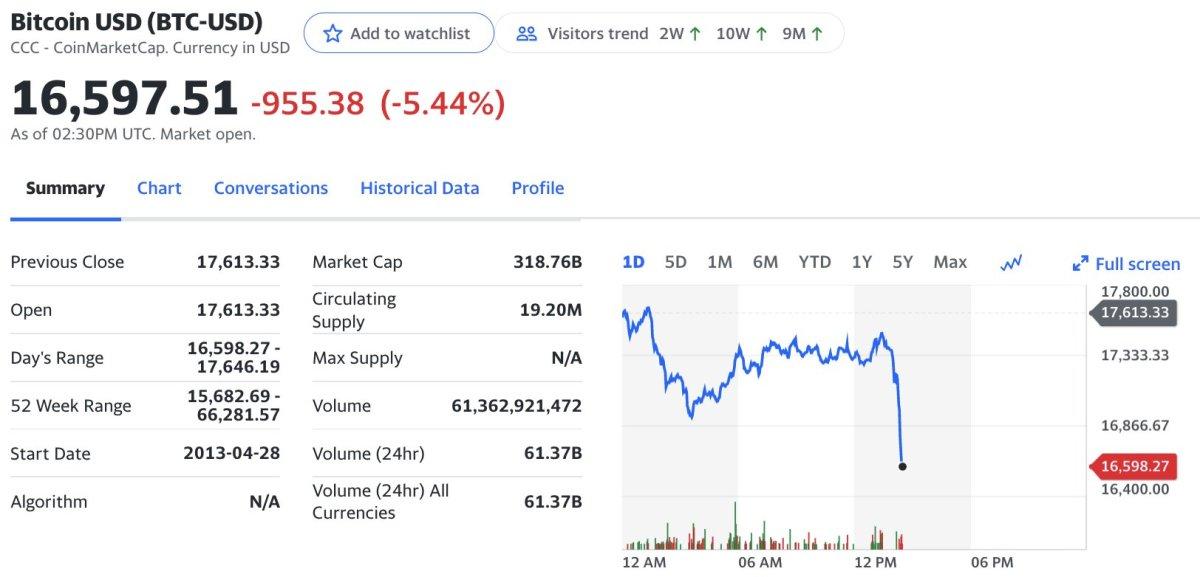Screen dimensions: 1200x577
Task: Open the Historical Data tab
Action: (419, 188)
